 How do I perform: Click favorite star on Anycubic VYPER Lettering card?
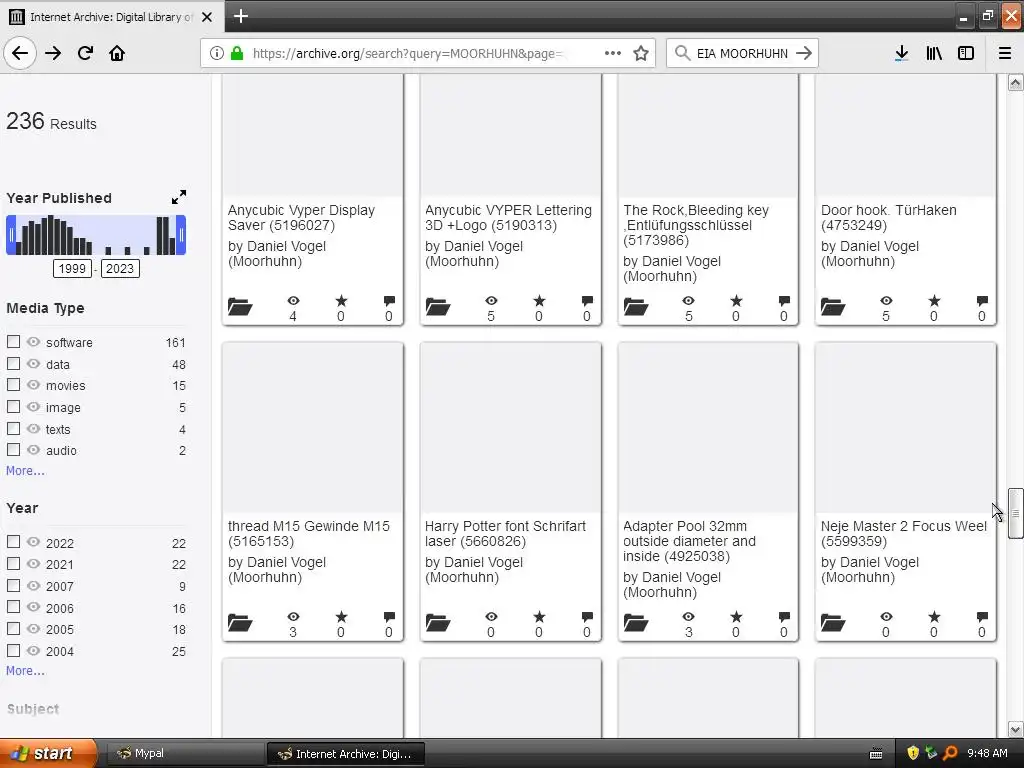[x=537, y=301]
